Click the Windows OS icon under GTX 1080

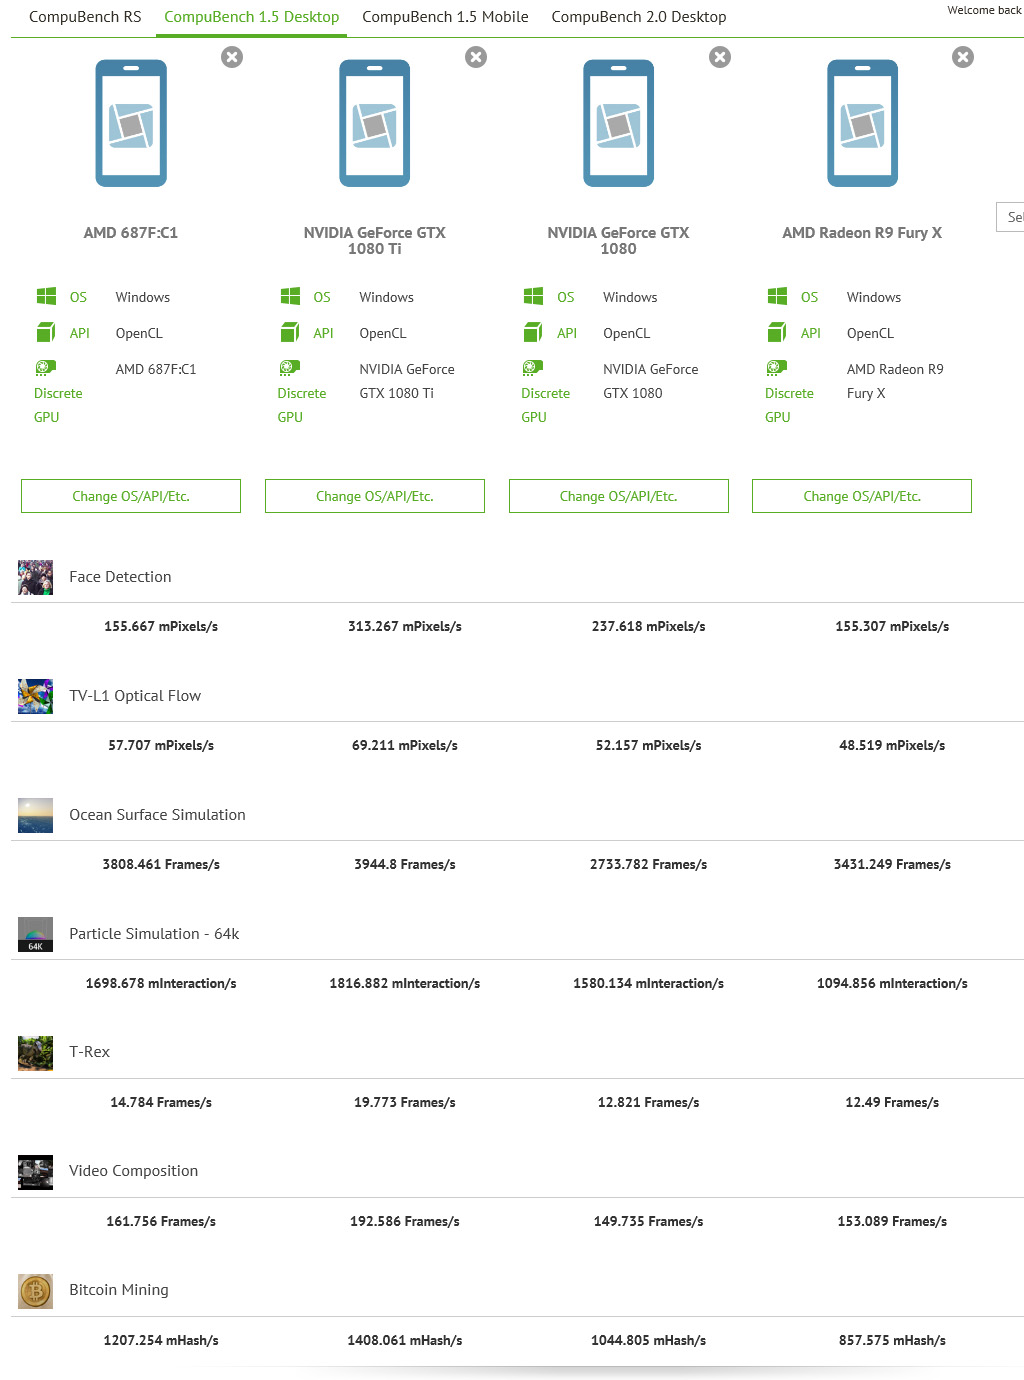pos(533,296)
